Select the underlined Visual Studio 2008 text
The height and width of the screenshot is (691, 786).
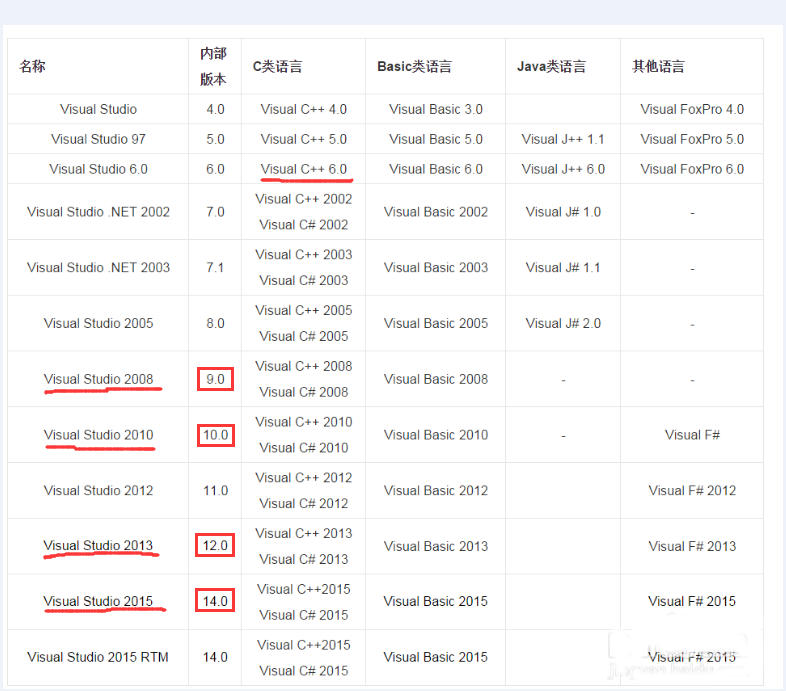[x=98, y=379]
